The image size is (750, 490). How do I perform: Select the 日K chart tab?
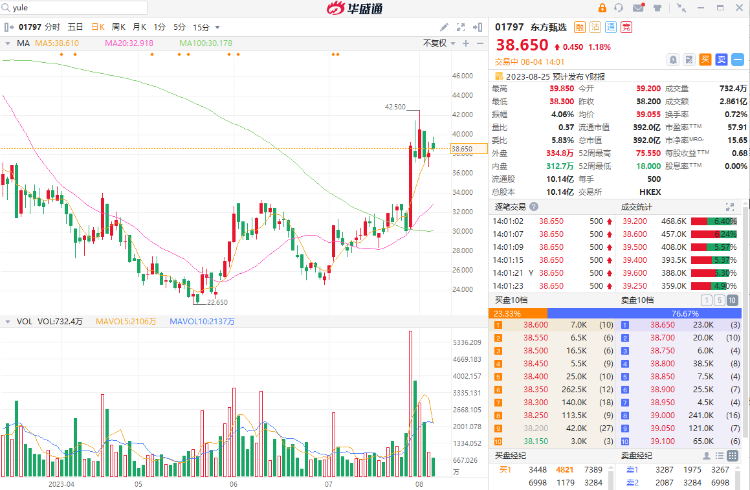point(98,27)
